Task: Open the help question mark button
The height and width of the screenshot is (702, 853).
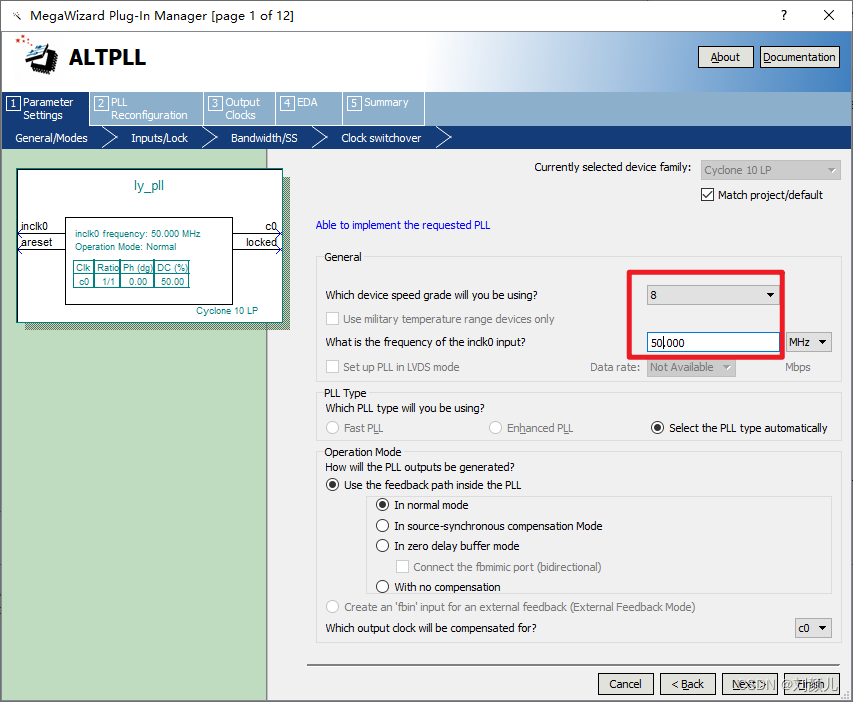Action: coord(783,15)
